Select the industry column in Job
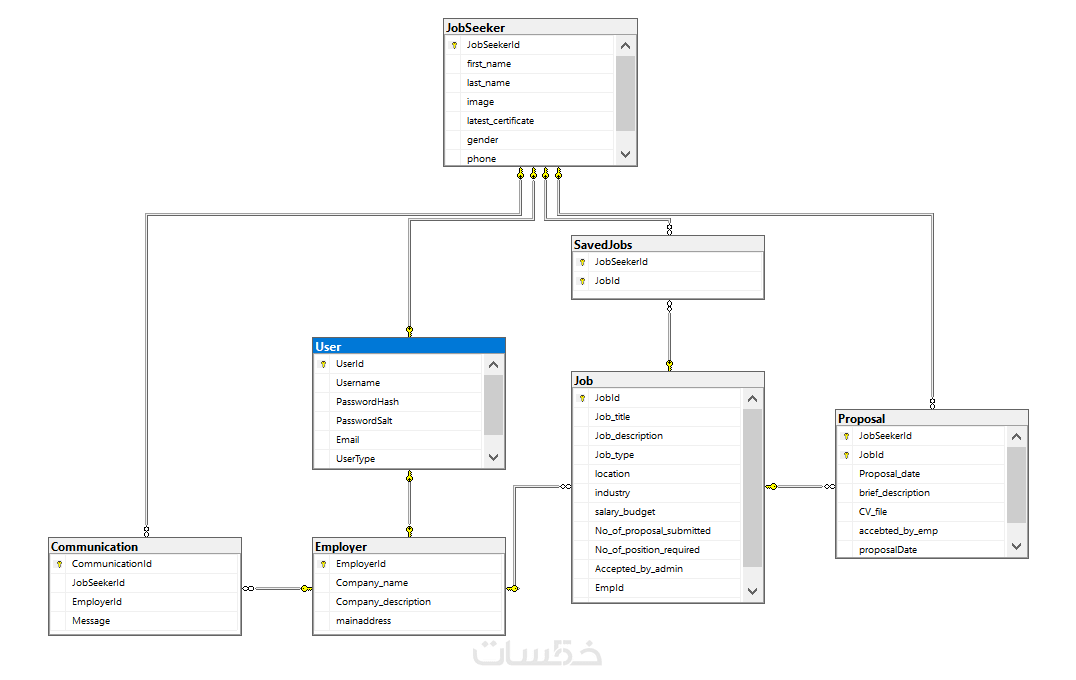Screen dimensions: 1076x680 (x=657, y=493)
